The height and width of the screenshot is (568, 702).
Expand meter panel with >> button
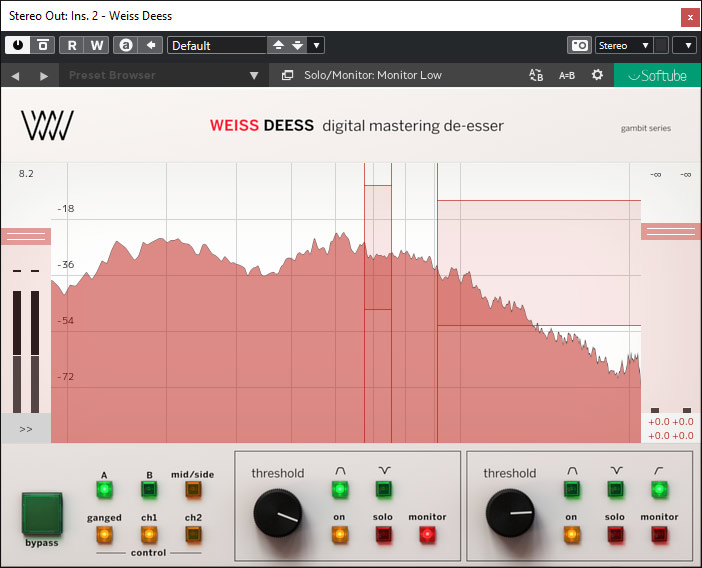(x=25, y=429)
